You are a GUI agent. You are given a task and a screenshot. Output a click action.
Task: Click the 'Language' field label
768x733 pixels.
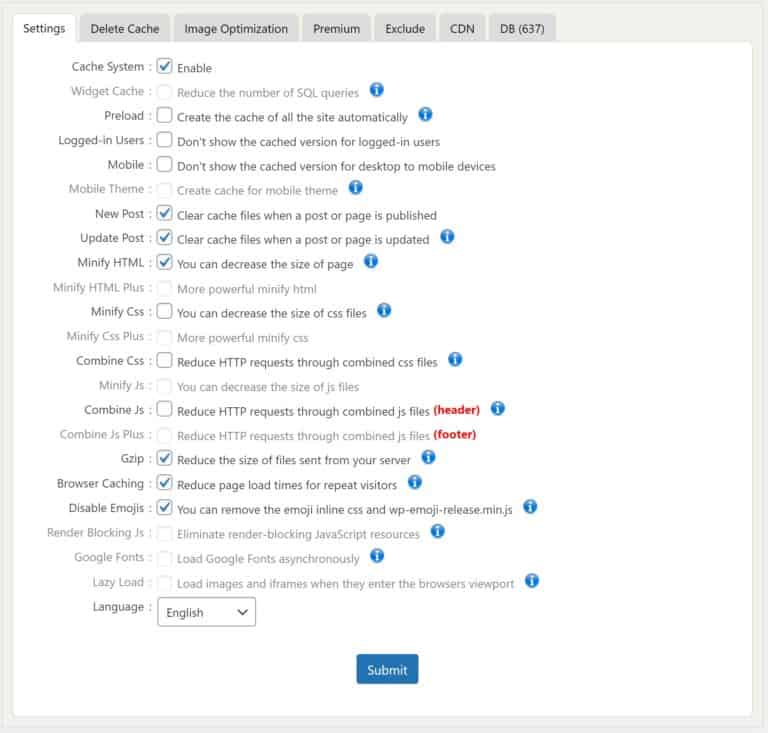click(x=119, y=607)
